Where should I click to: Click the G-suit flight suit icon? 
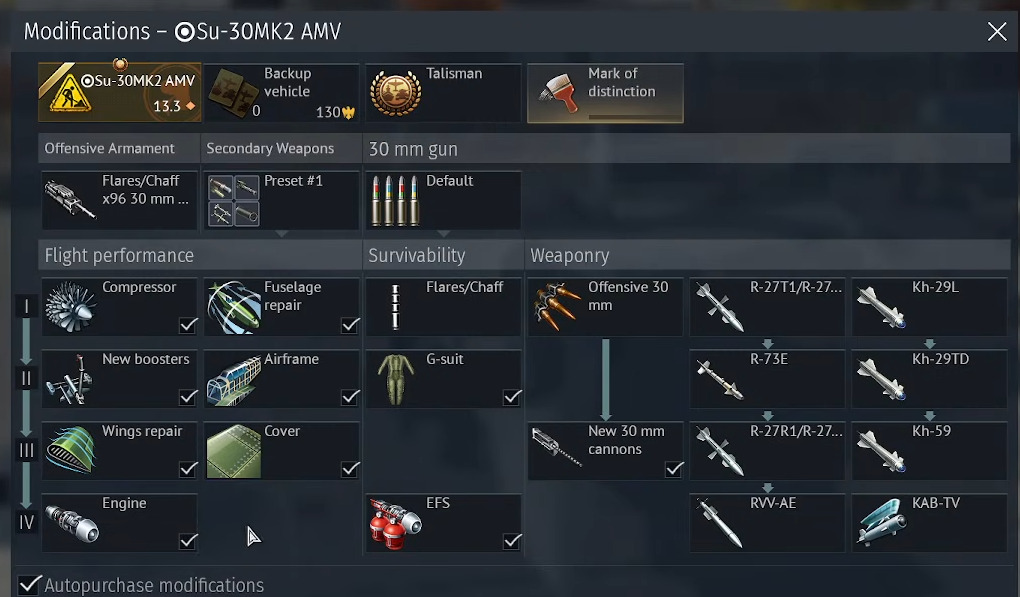396,380
